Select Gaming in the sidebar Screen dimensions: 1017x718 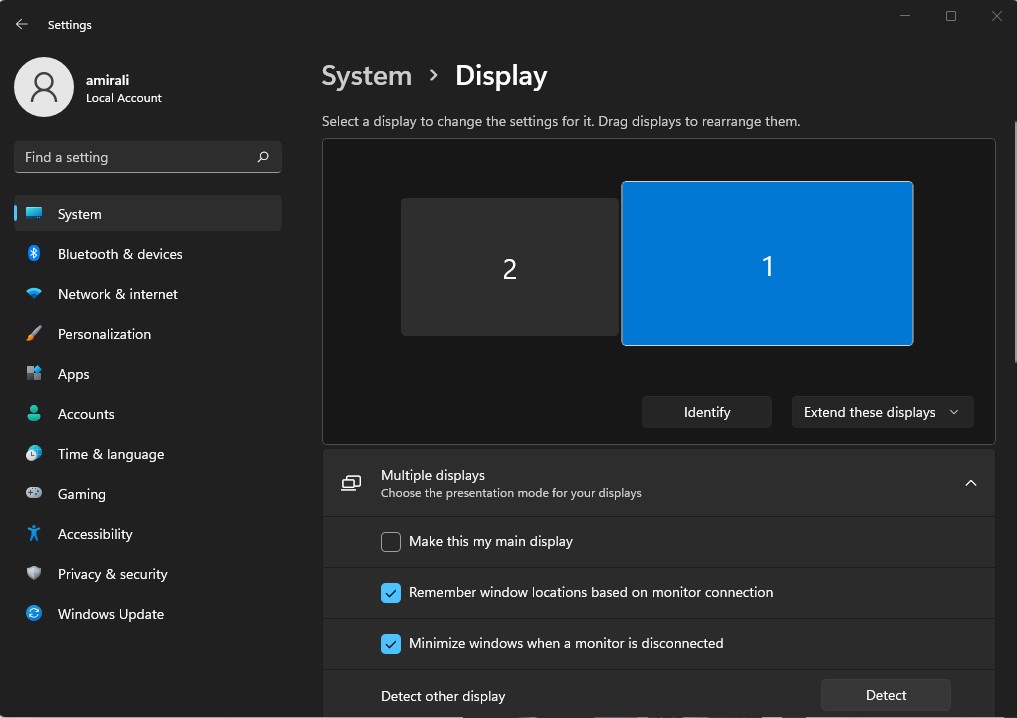tap(148, 494)
